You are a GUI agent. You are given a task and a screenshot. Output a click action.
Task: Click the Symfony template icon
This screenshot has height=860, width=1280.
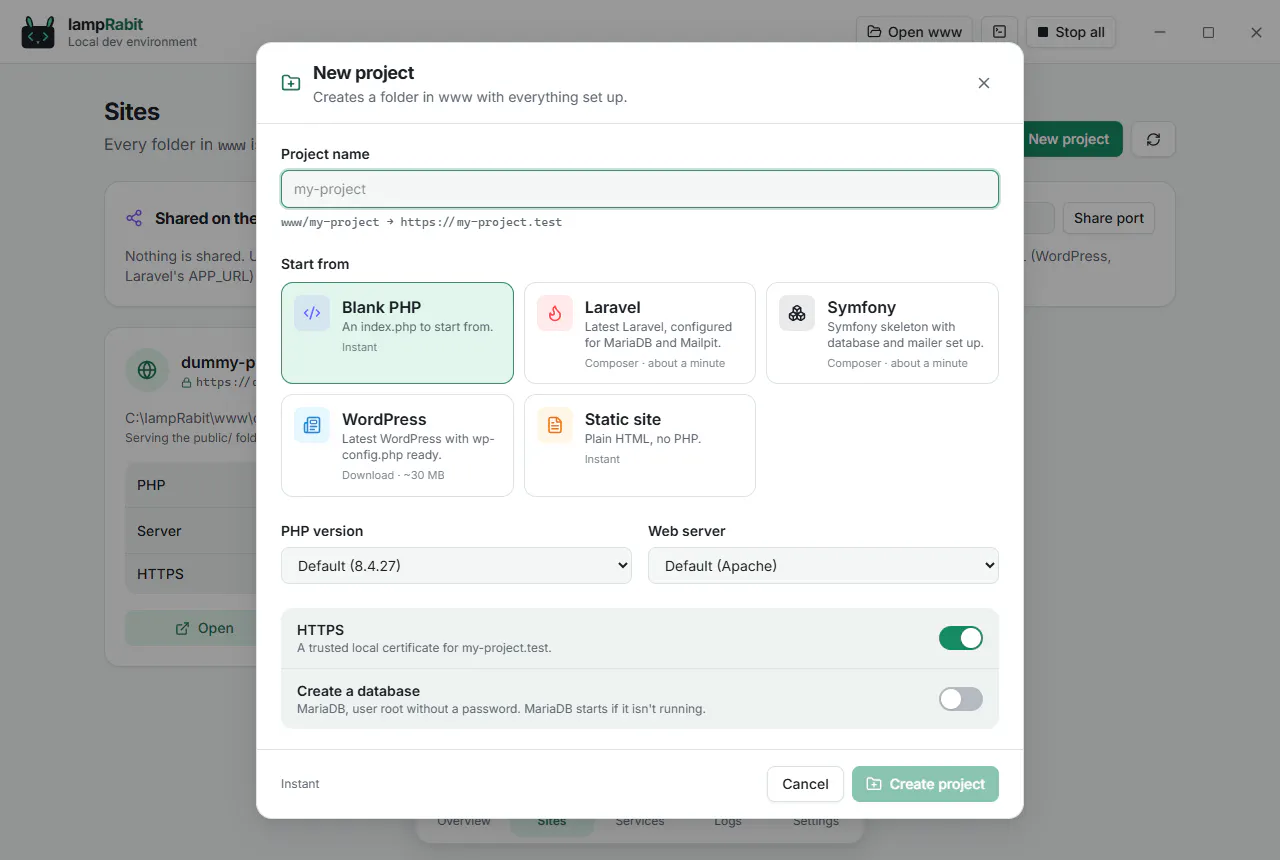796,313
